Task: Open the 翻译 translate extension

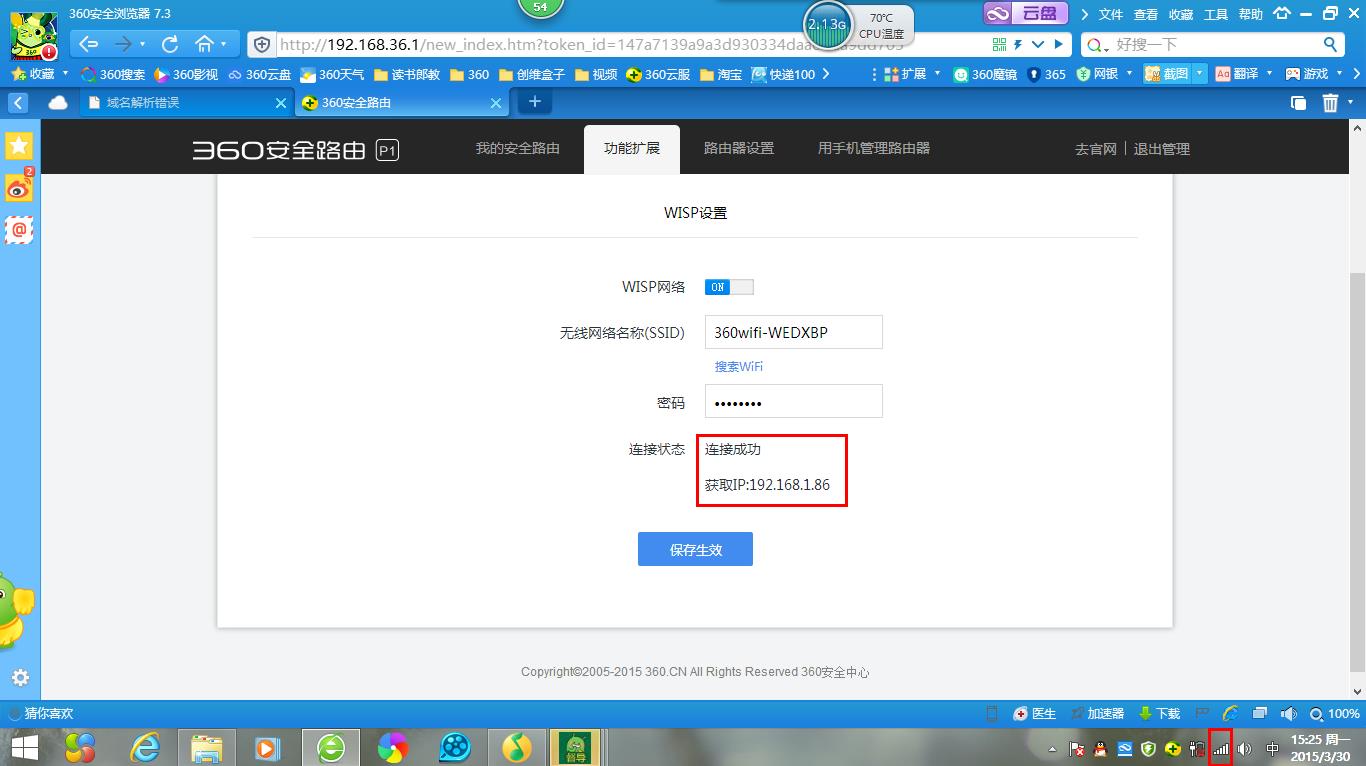Action: coord(1237,74)
